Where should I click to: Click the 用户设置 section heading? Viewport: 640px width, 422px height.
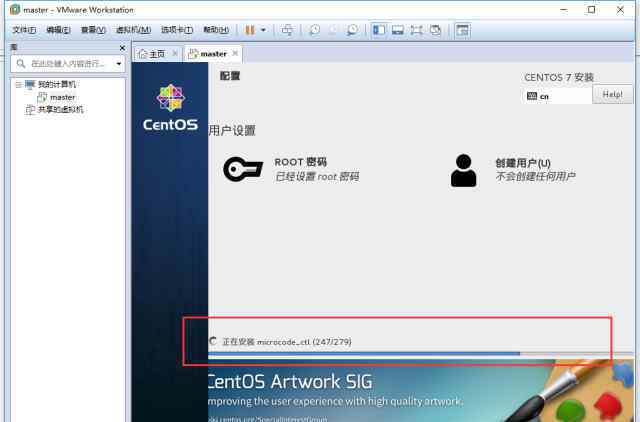(x=232, y=131)
